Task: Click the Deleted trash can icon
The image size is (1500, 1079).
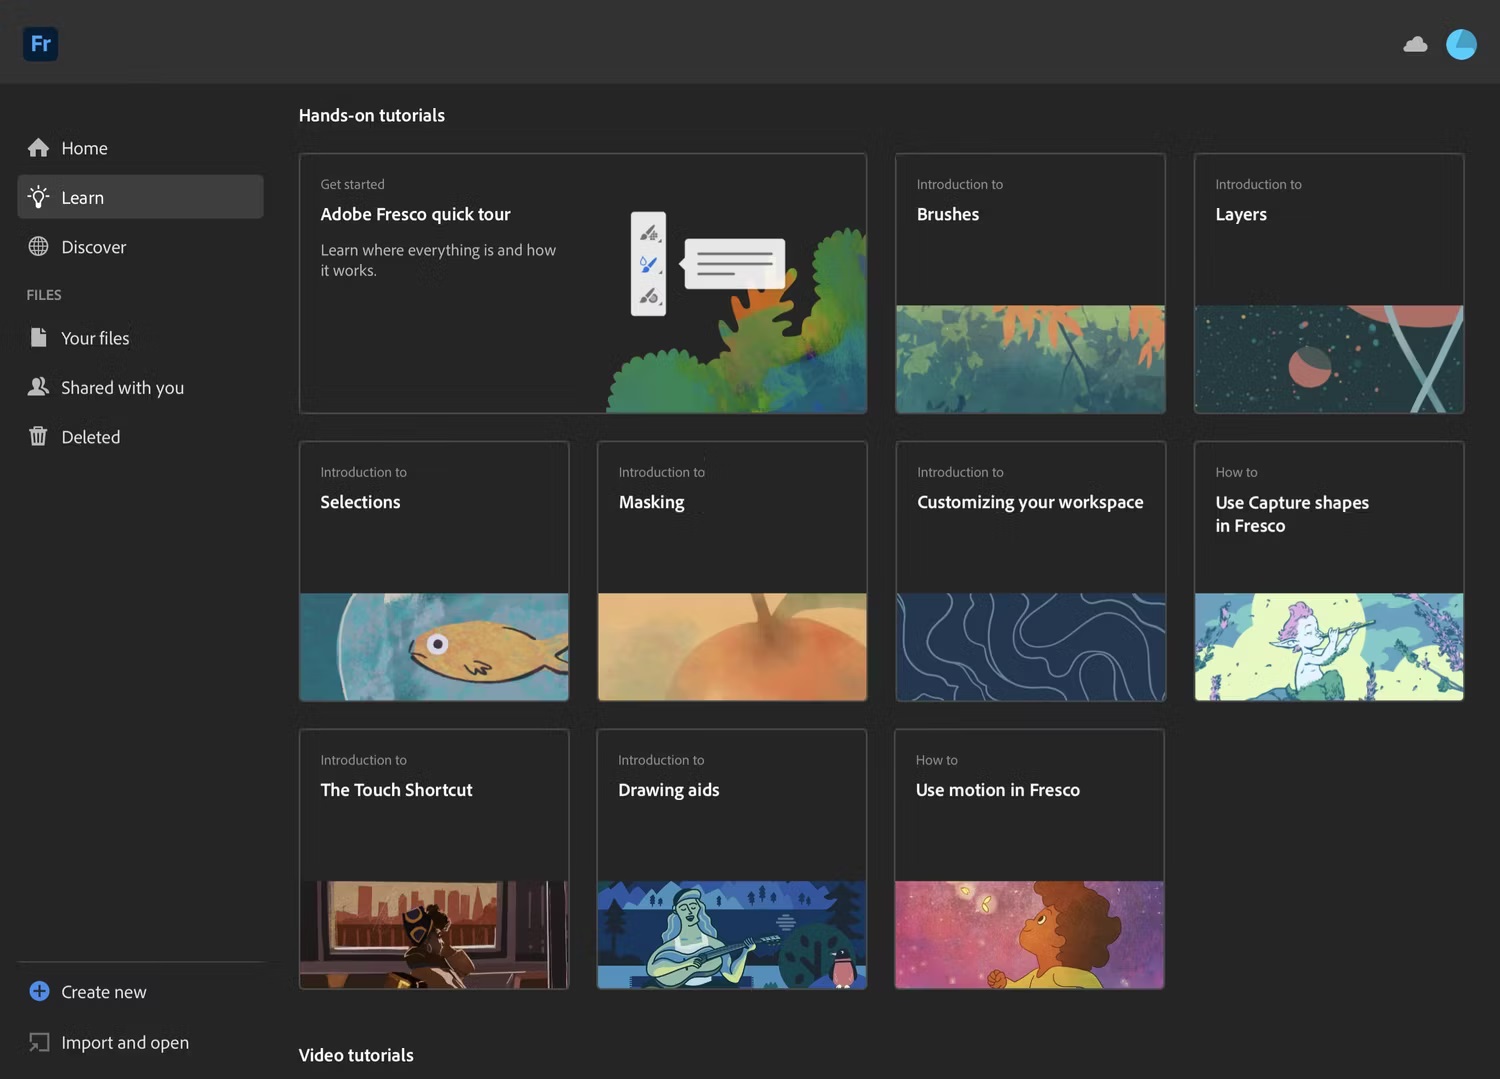Action: point(38,436)
